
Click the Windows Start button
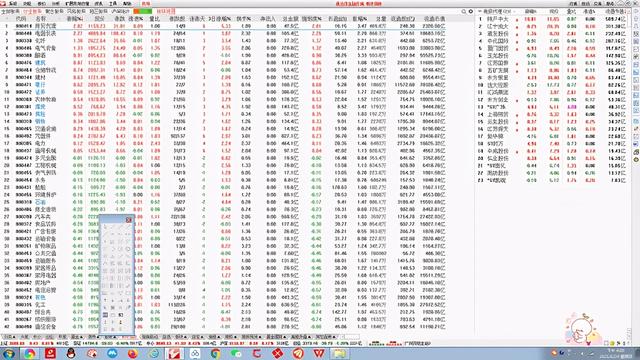8,353
